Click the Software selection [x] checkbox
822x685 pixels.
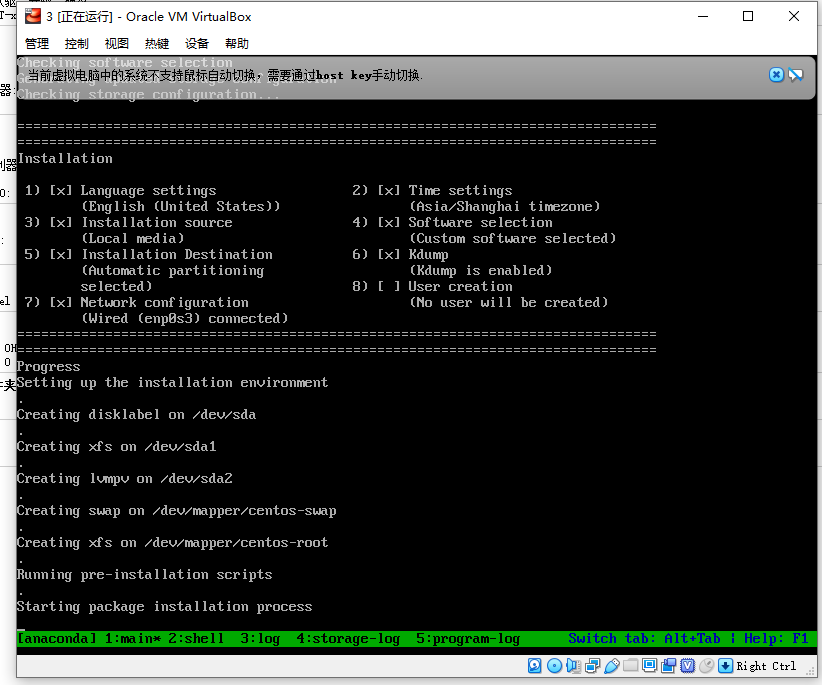coord(389,222)
